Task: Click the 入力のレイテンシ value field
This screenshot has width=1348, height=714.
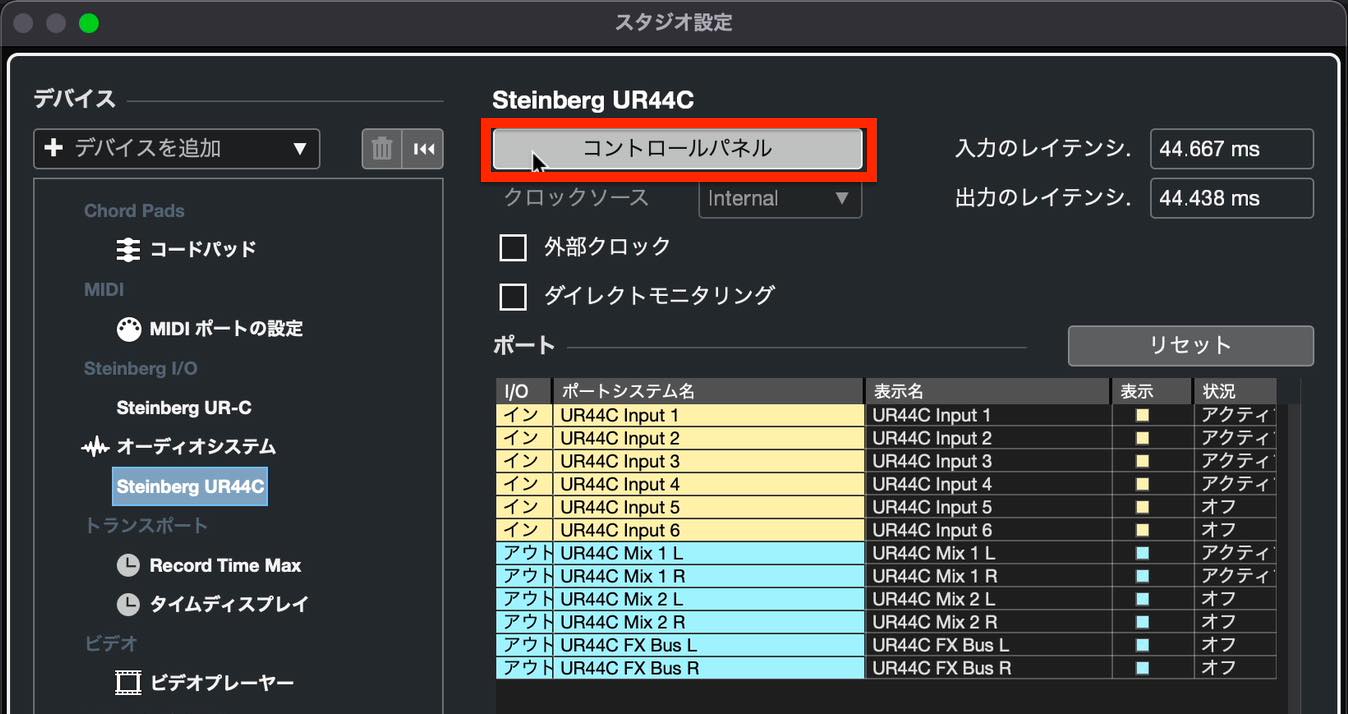Action: [1231, 149]
